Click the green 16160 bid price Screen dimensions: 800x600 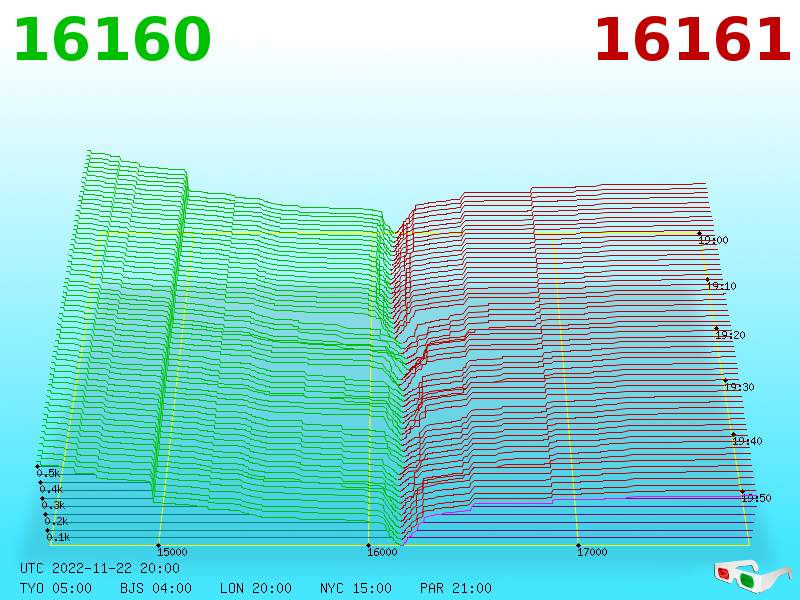pyautogui.click(x=113, y=40)
